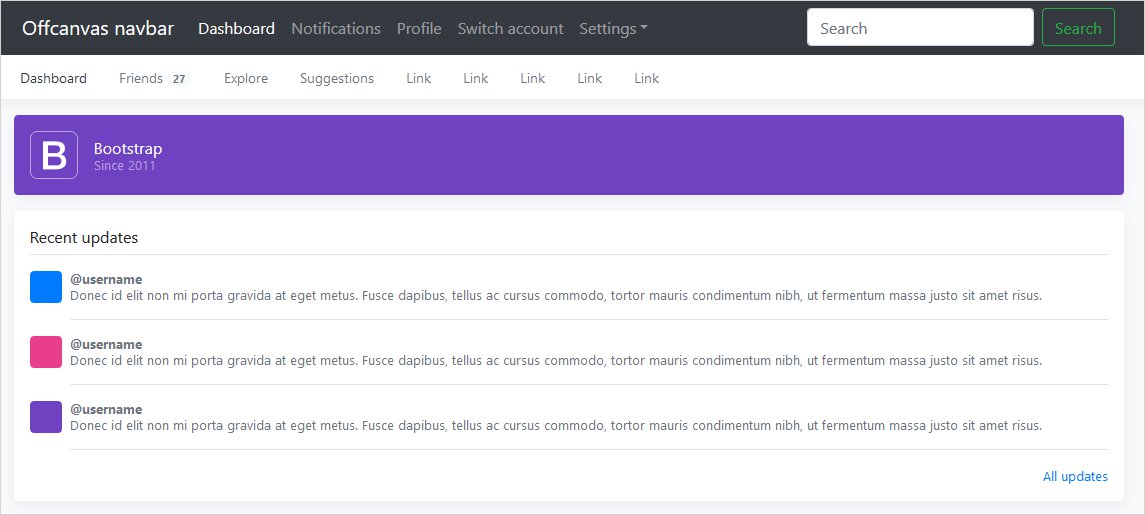The height and width of the screenshot is (515, 1145).
Task: Click the Offcanvas navbar brand title
Action: 98,28
